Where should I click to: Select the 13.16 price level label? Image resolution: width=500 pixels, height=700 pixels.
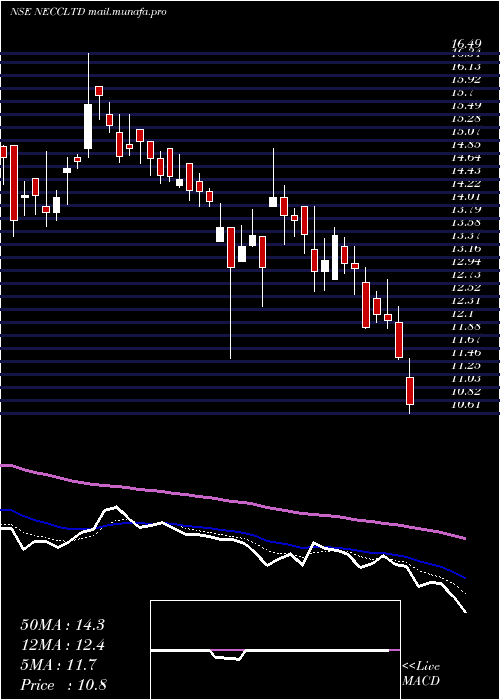466,248
